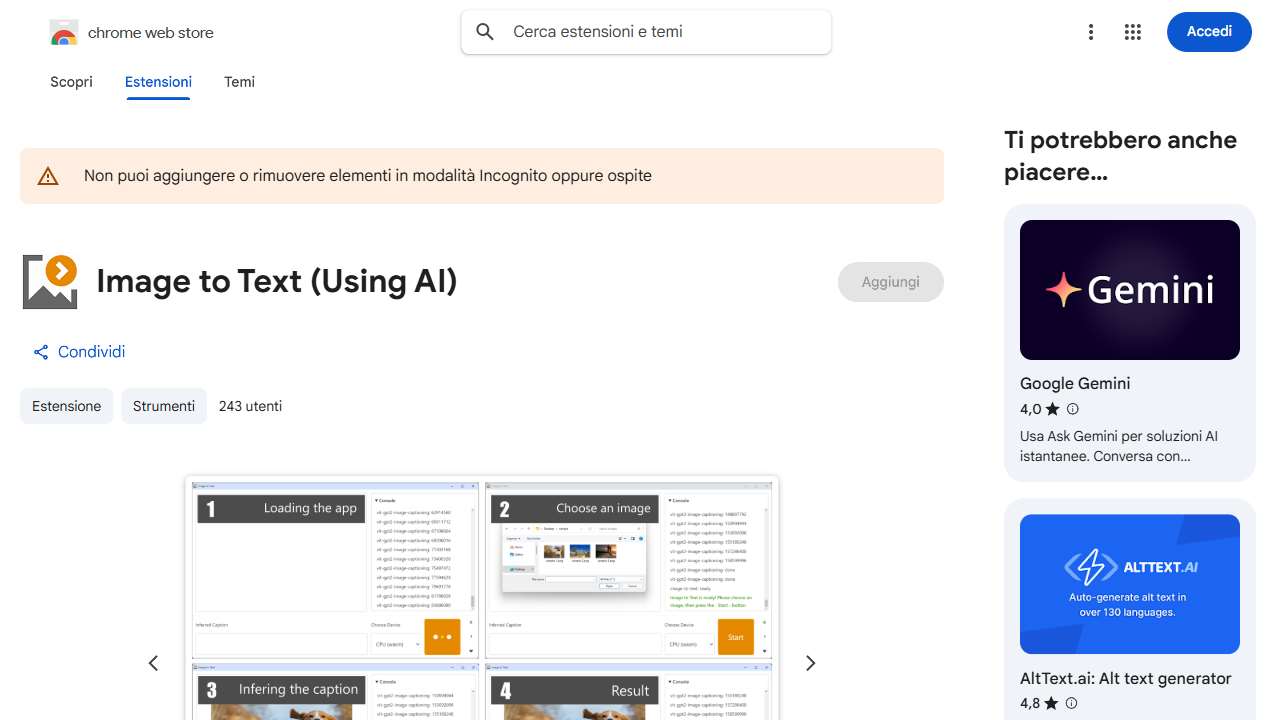The width and height of the screenshot is (1280, 720).
Task: Switch to the Temi tab
Action: pos(239,82)
